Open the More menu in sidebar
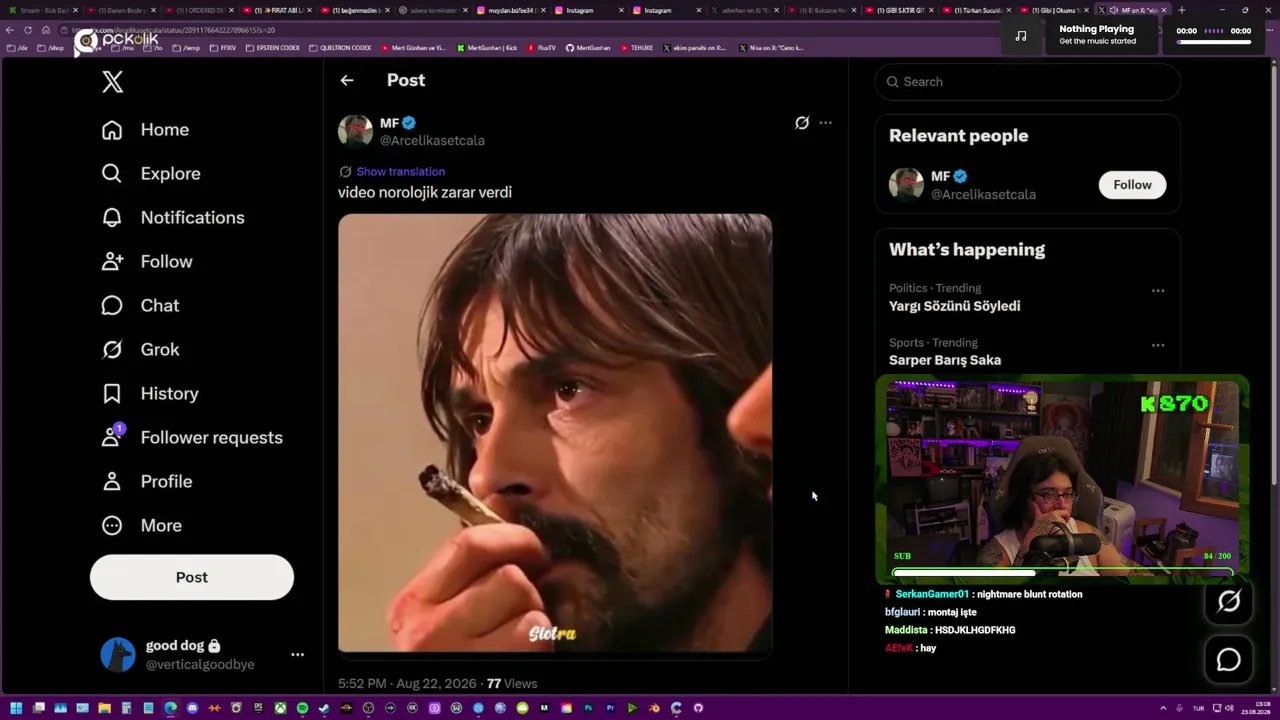Screen dimensions: 1280x720 (x=141, y=526)
